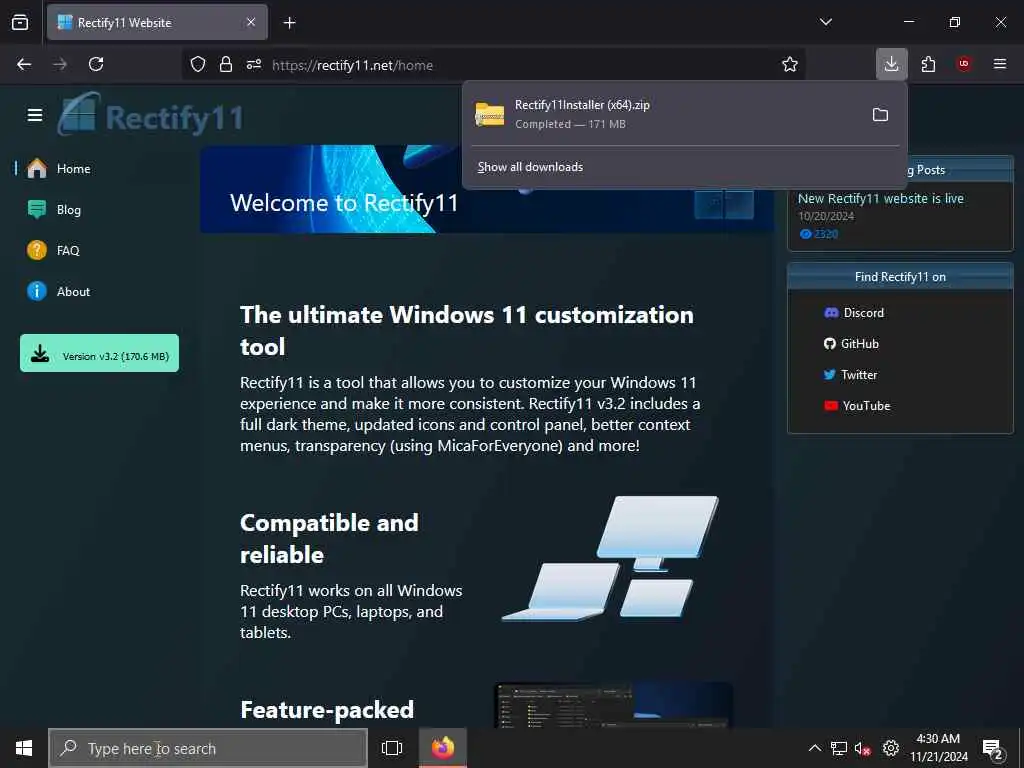The height and width of the screenshot is (768, 1024).
Task: Open Firefox application menu
Action: pos(999,64)
